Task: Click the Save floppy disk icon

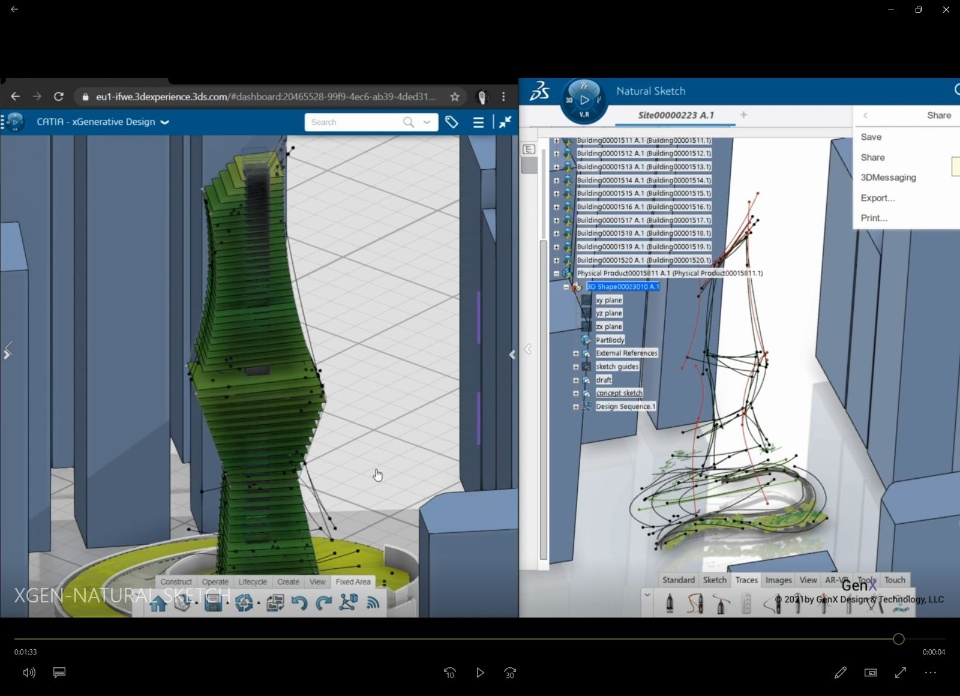Action: pos(213,603)
